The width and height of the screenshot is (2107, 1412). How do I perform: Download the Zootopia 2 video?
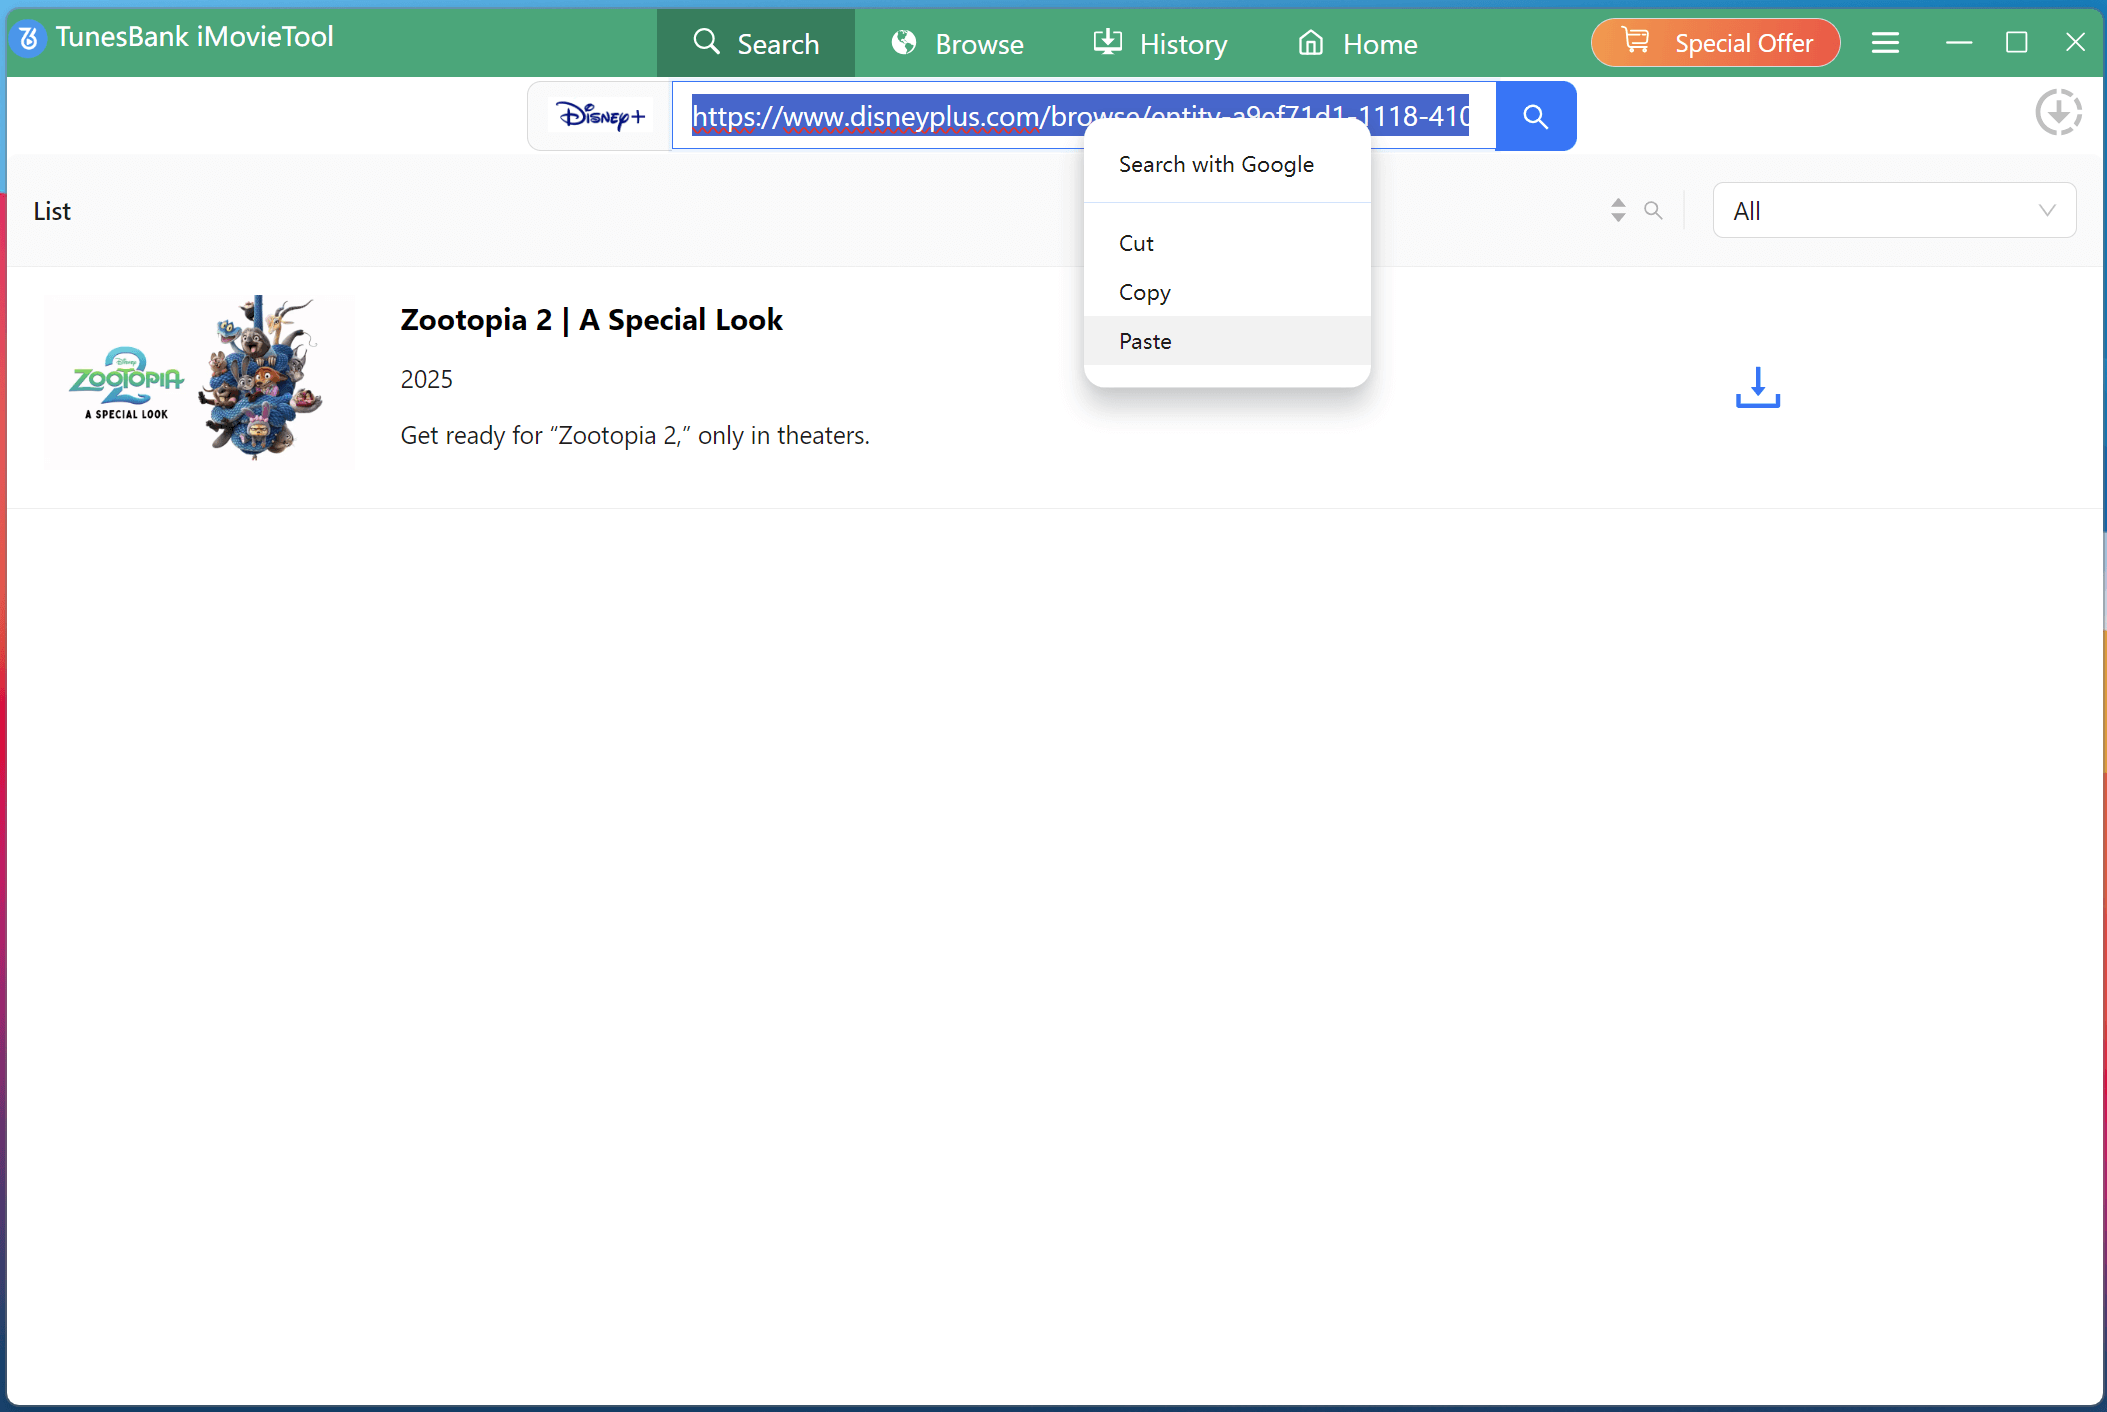(x=1757, y=389)
